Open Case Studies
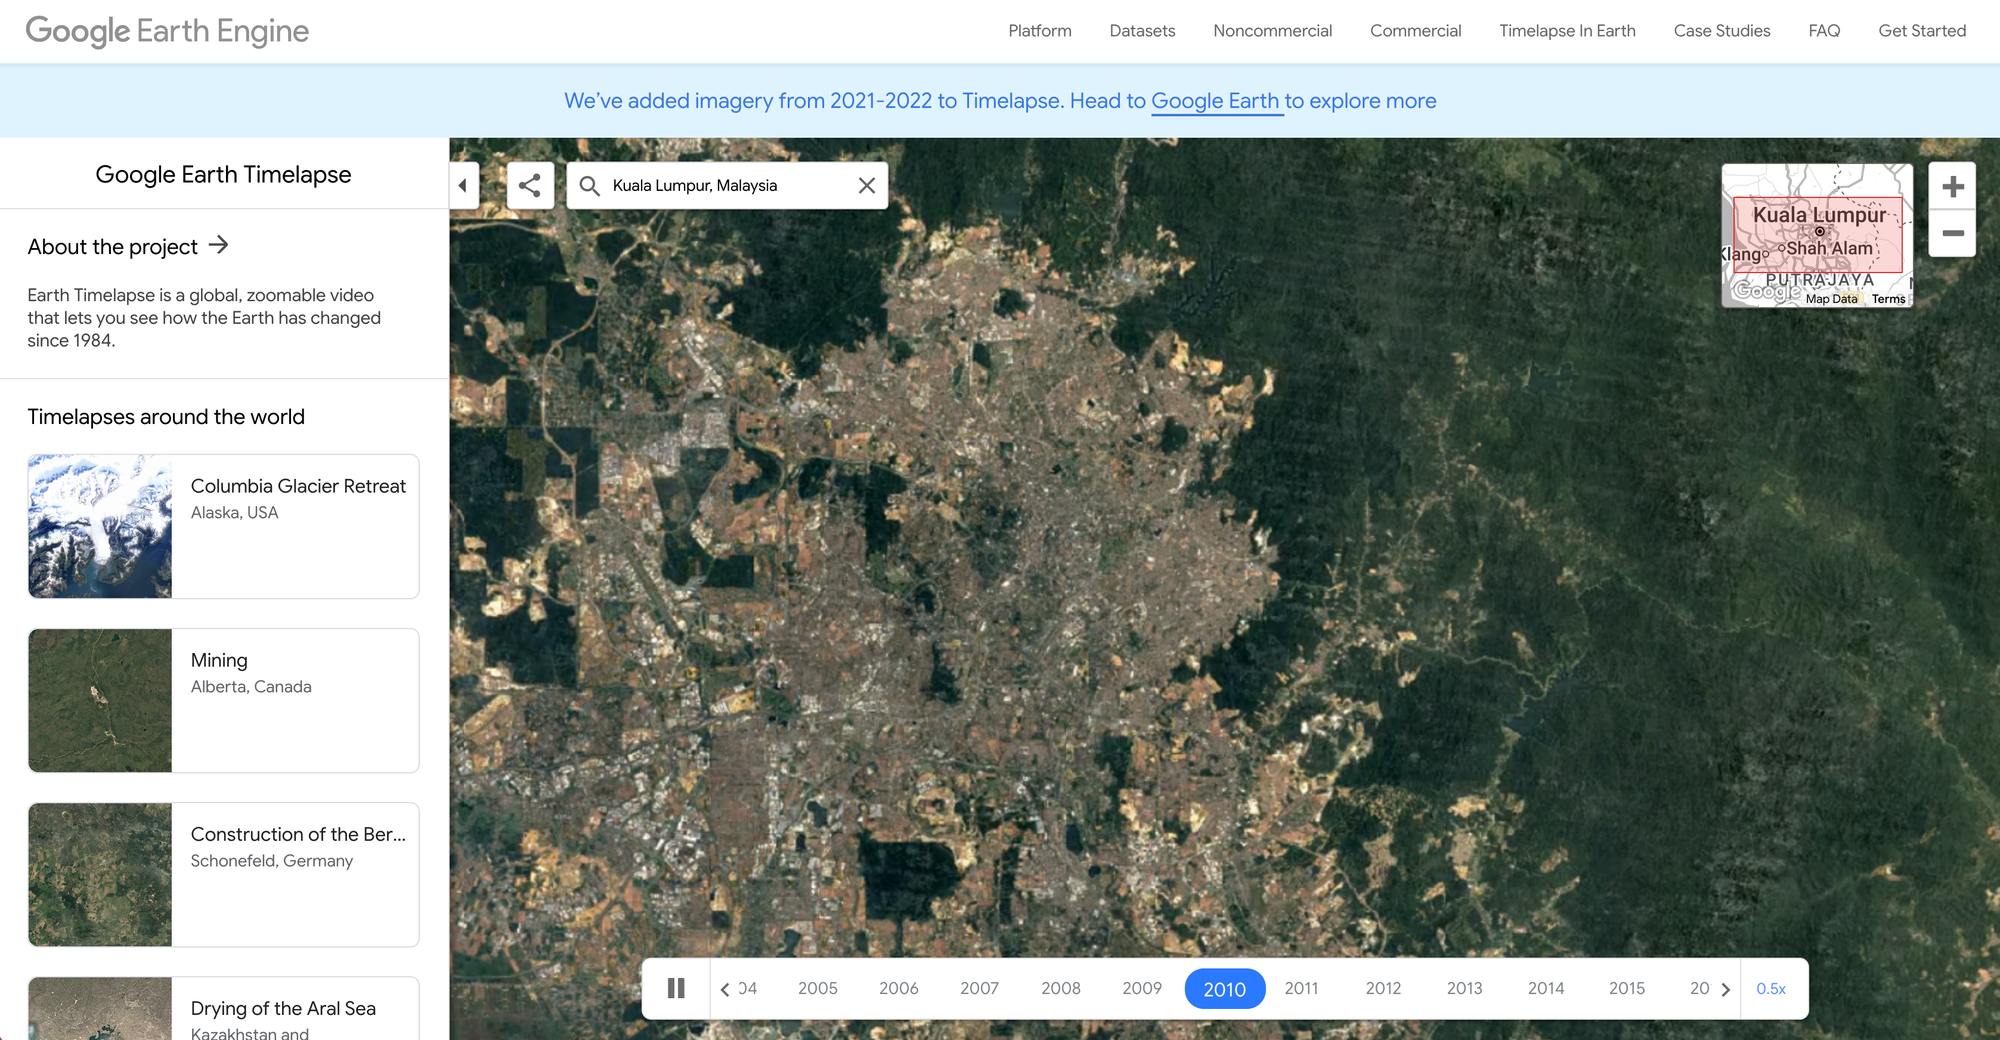2000x1040 pixels. coord(1722,31)
